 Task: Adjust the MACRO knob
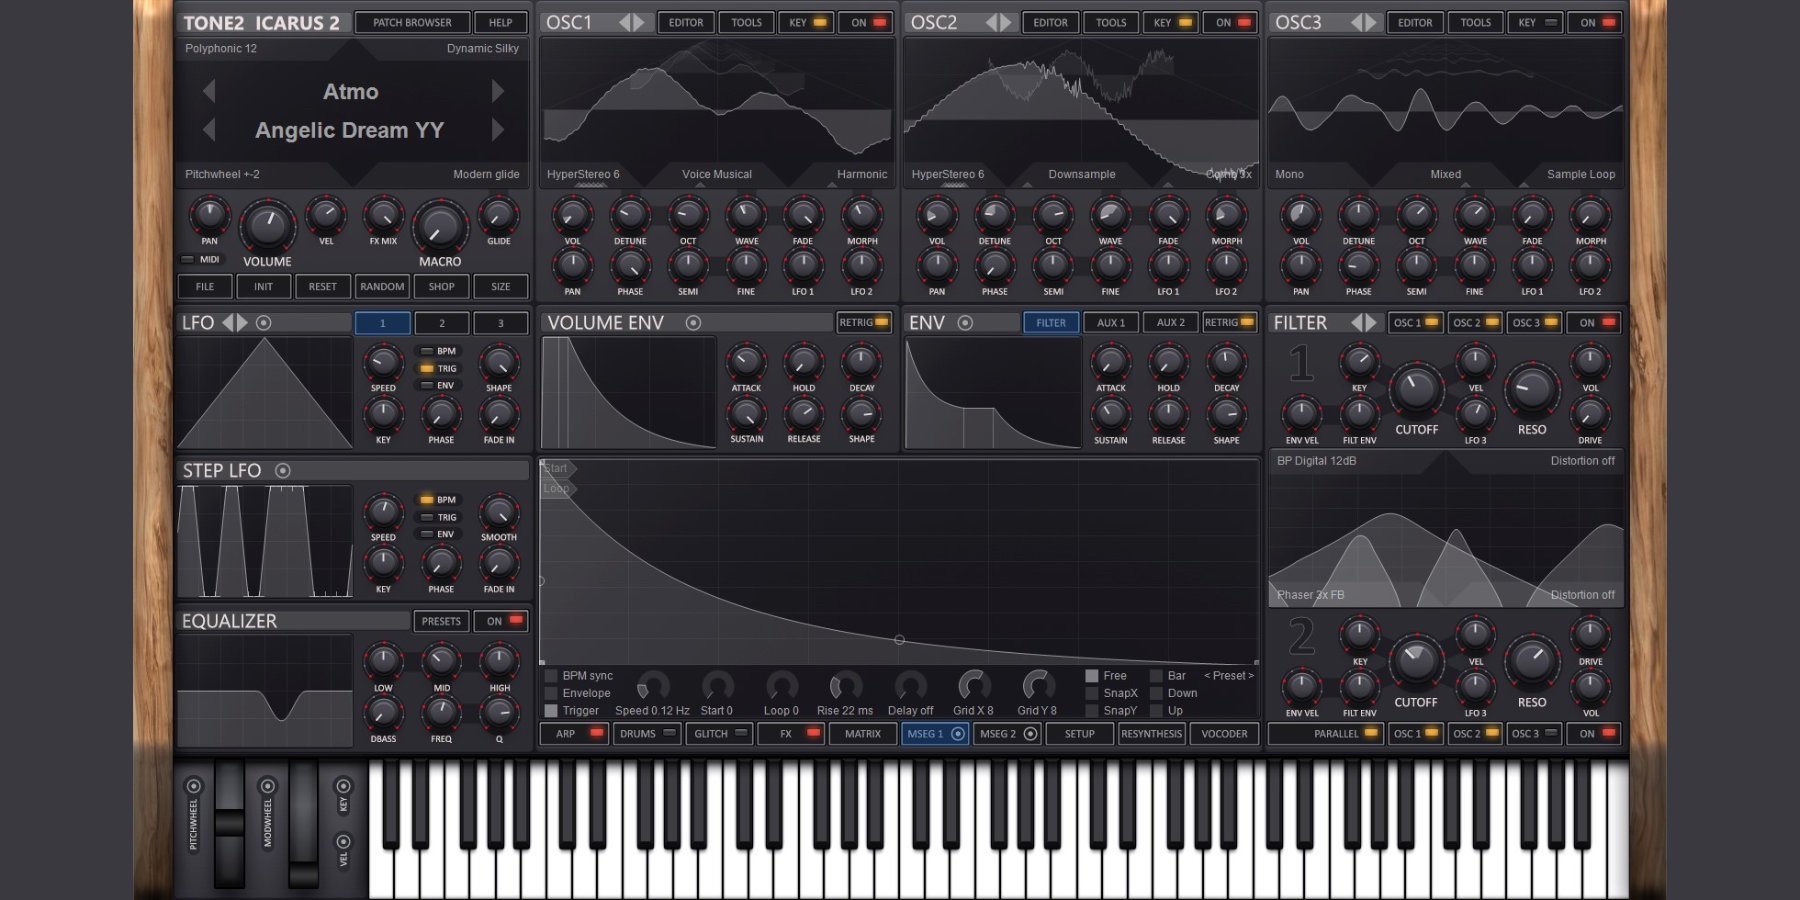click(440, 226)
